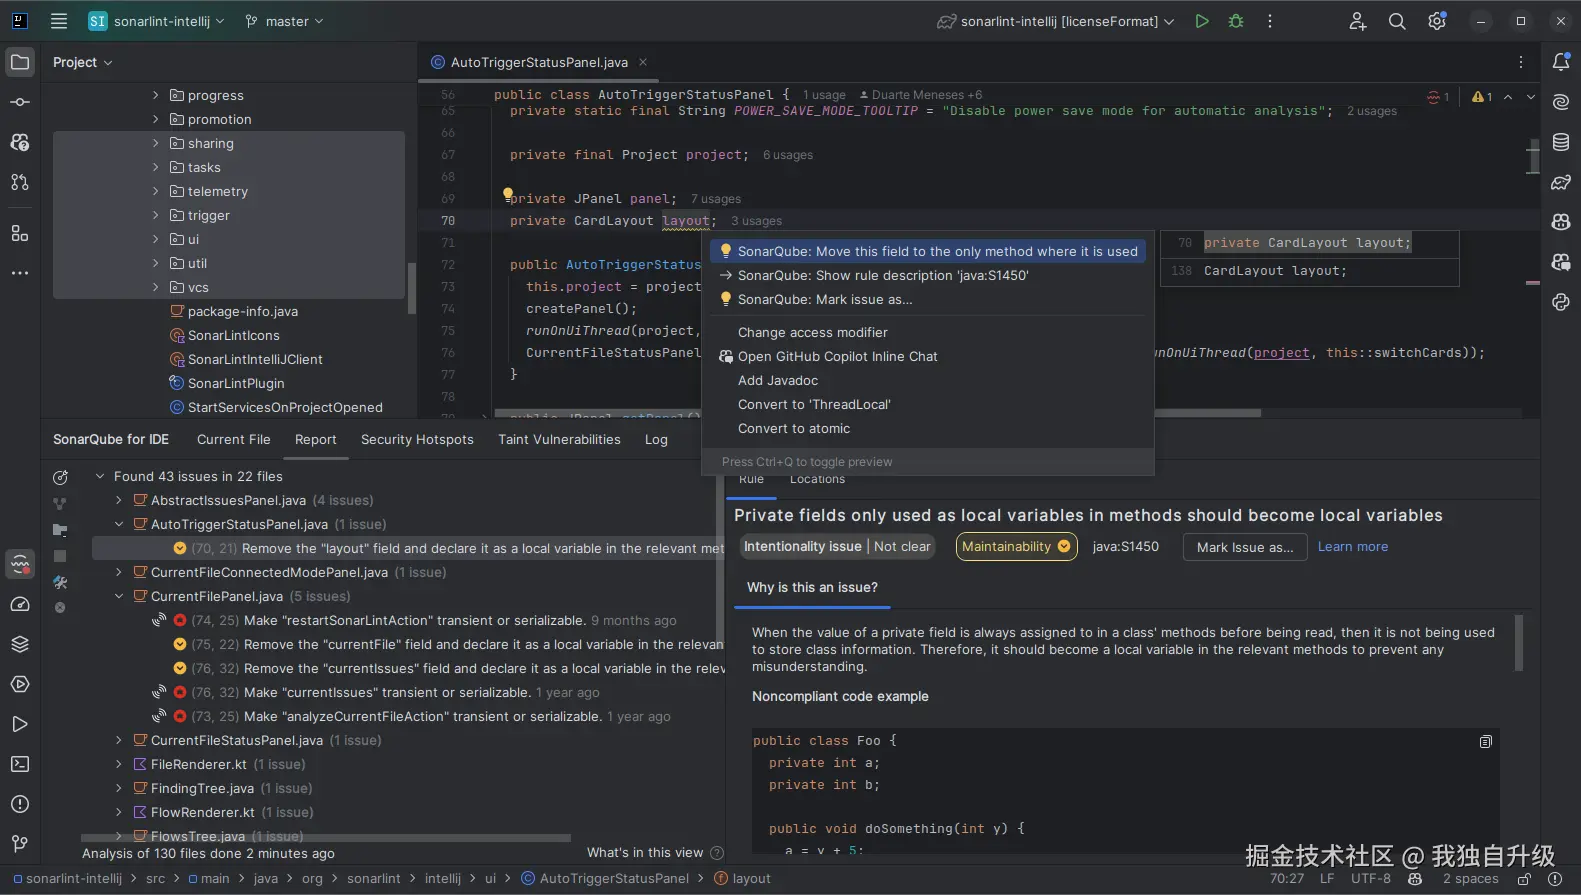This screenshot has width=1581, height=895.
Task: Open the Database tool window
Action: [x=1561, y=142]
